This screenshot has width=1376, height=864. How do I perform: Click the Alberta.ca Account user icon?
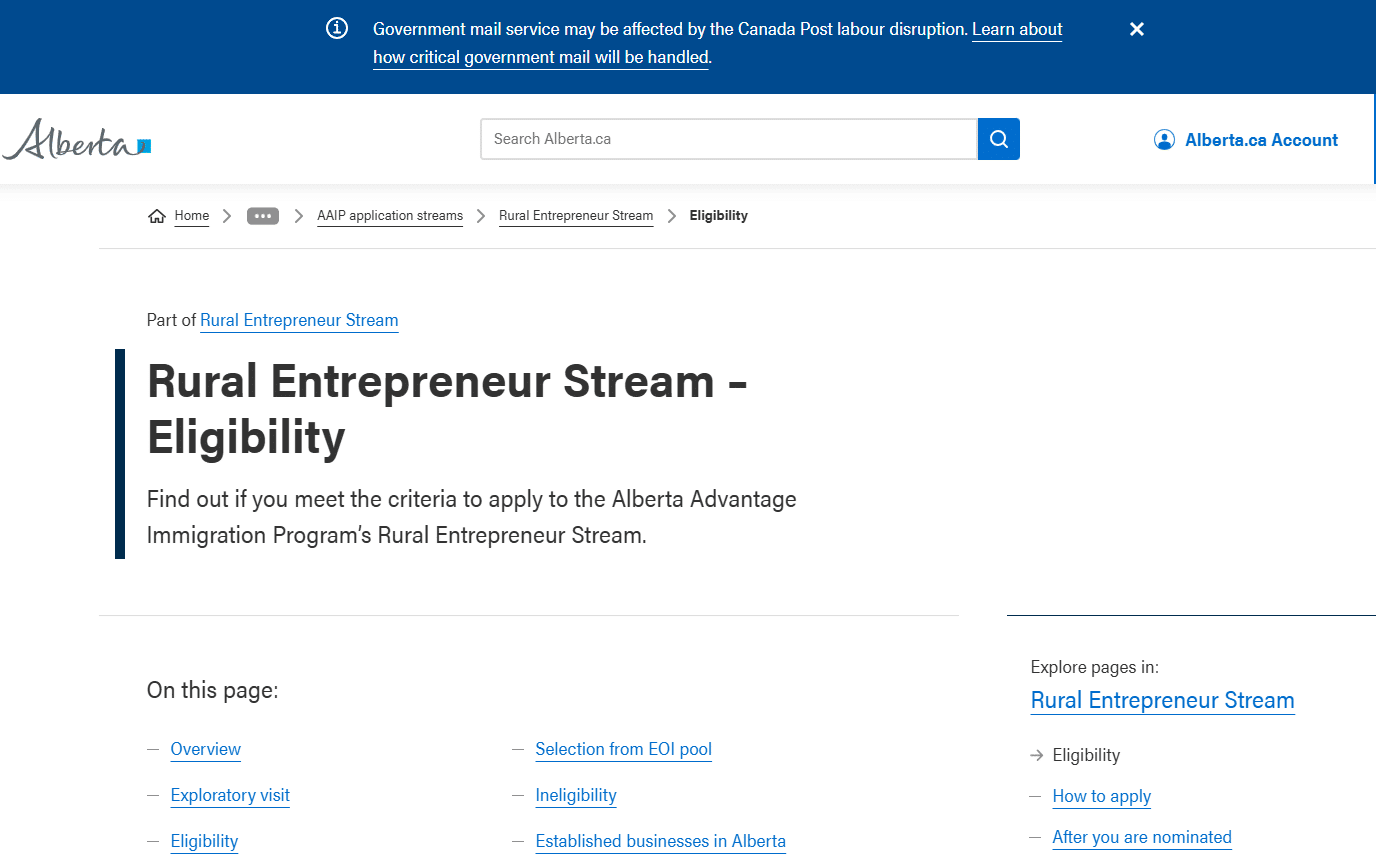tap(1164, 140)
